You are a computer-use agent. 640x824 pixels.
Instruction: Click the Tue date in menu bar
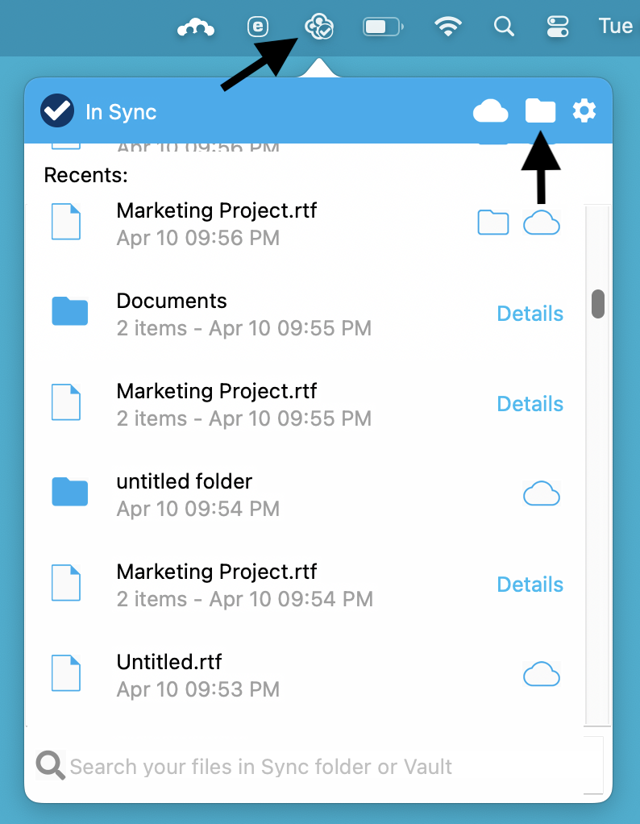pos(616,26)
